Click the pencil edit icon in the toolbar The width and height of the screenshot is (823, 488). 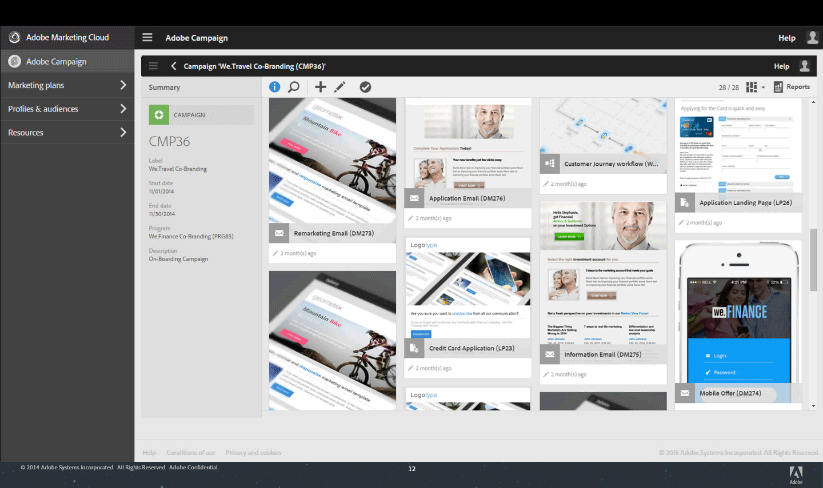point(340,87)
